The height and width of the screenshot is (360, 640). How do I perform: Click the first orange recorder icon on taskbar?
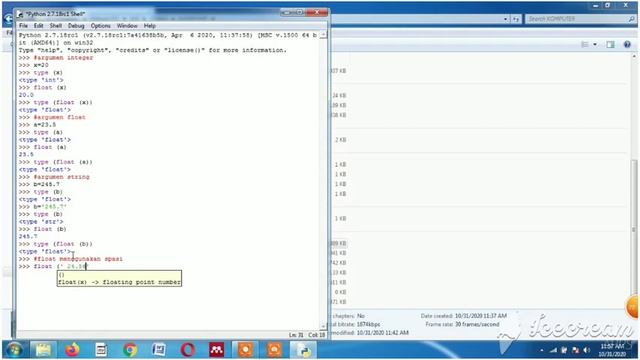pos(245,350)
